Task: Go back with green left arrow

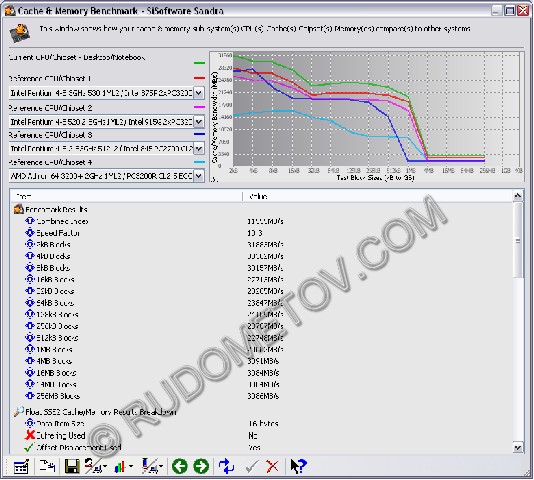Action: (x=179, y=466)
